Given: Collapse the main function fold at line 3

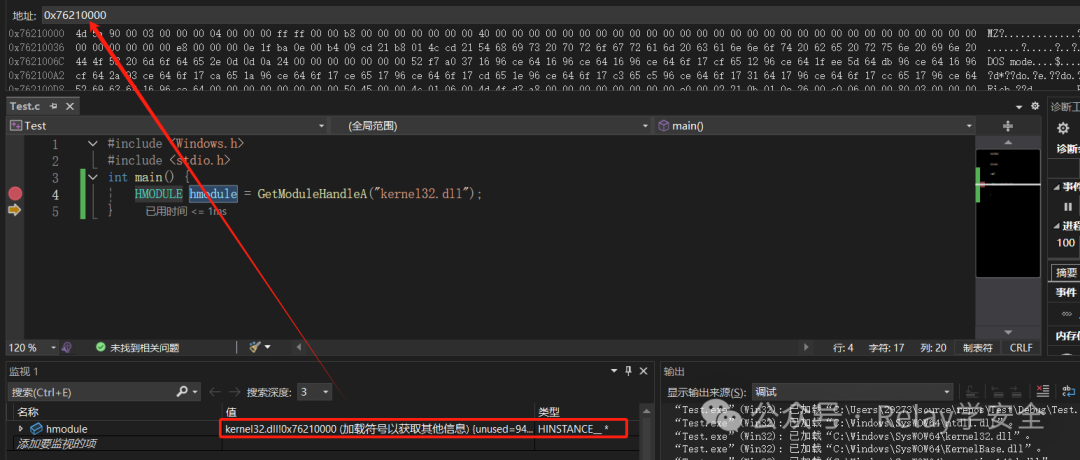Looking at the screenshot, I should 93,178.
